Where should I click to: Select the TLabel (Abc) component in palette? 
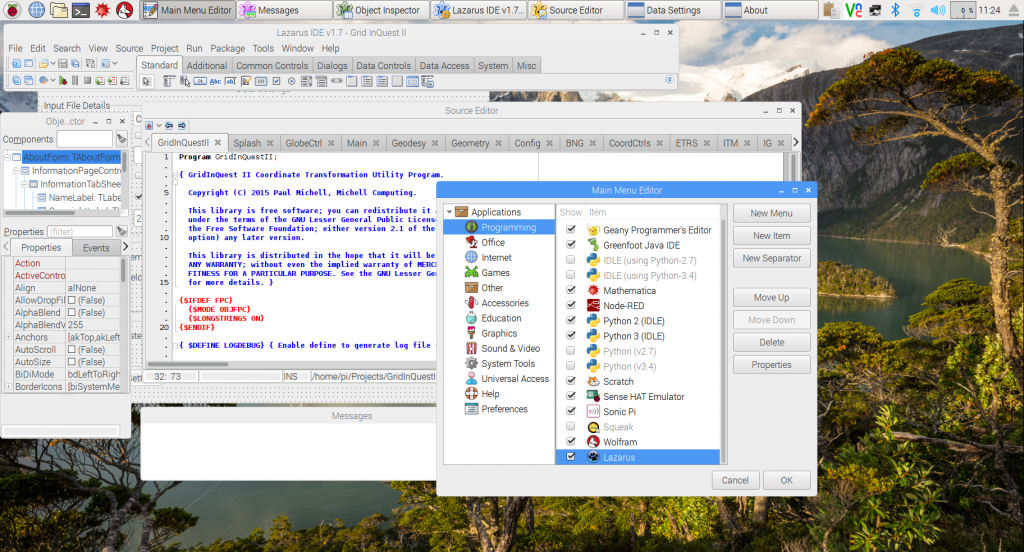(x=216, y=81)
